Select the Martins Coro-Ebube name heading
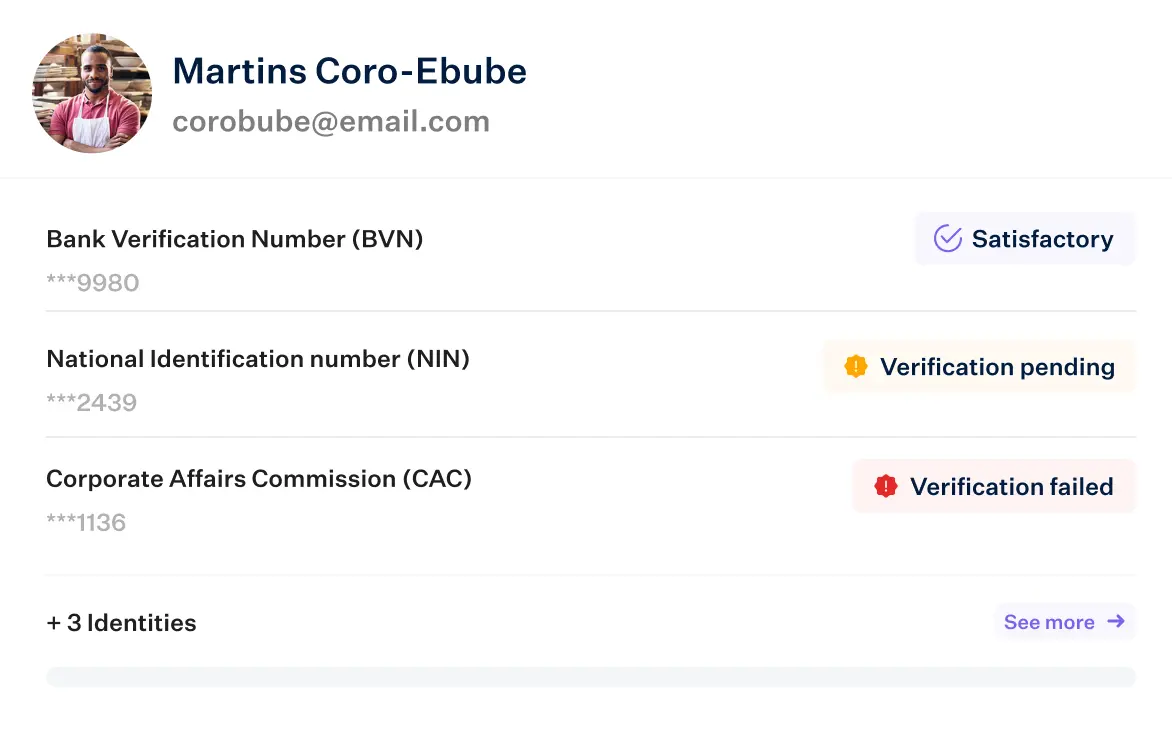Screen dimensions: 1172x737 350,71
